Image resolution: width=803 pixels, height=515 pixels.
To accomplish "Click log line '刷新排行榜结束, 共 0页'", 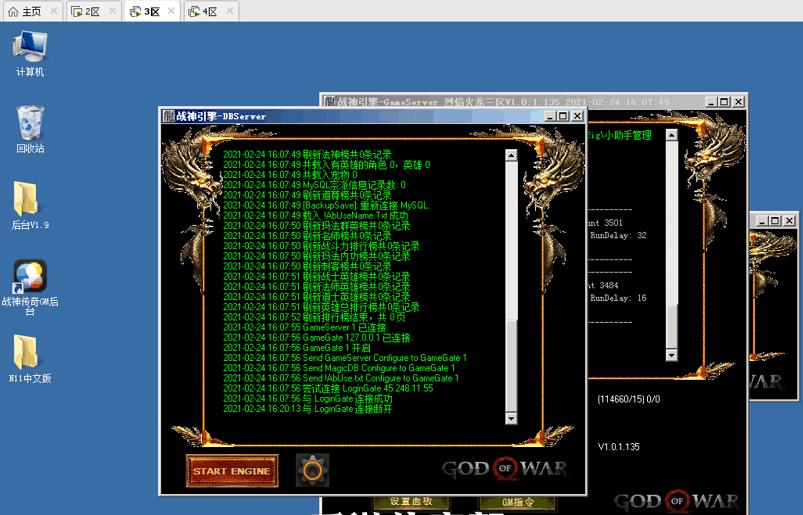I will pyautogui.click(x=314, y=317).
